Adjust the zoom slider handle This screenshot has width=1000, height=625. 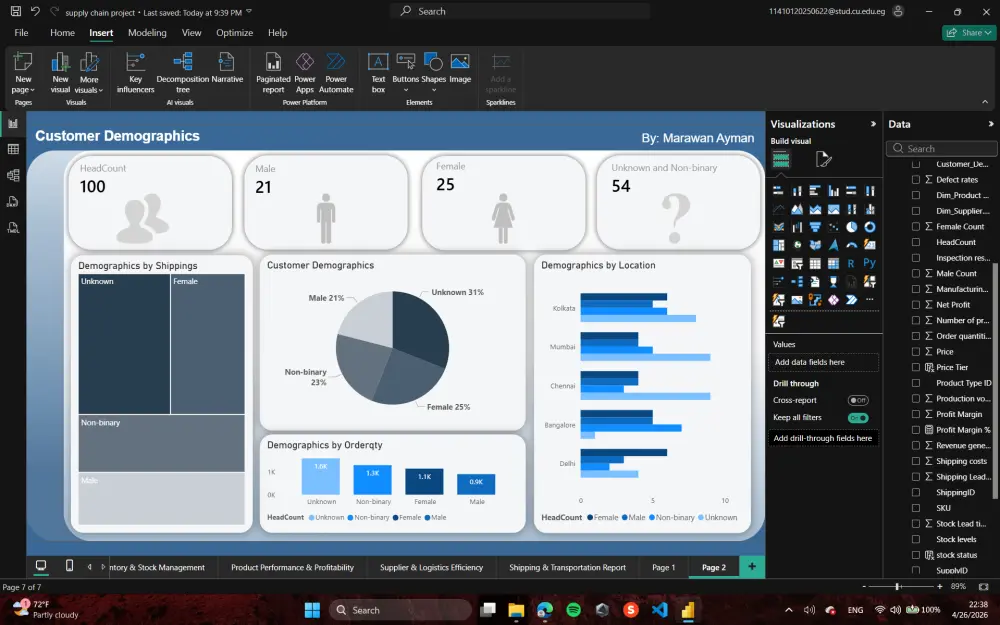coord(897,586)
